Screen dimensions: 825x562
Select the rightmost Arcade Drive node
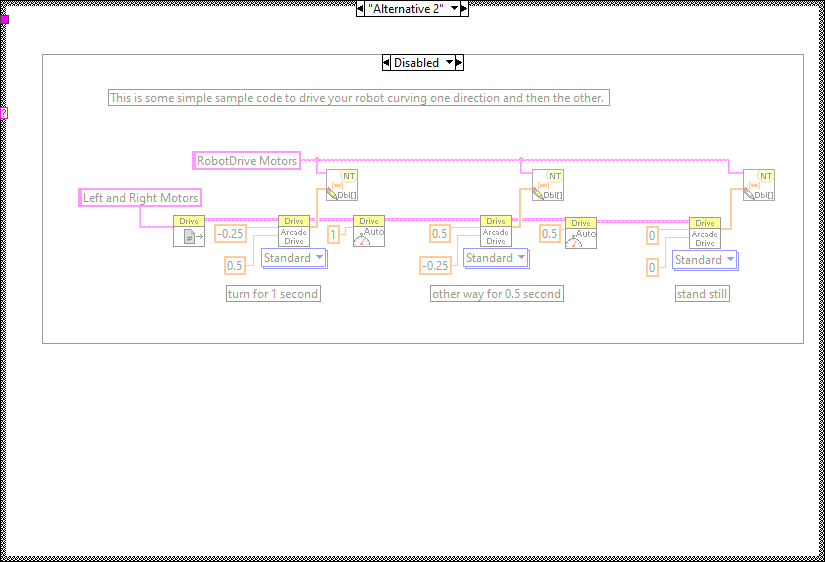[x=705, y=233]
